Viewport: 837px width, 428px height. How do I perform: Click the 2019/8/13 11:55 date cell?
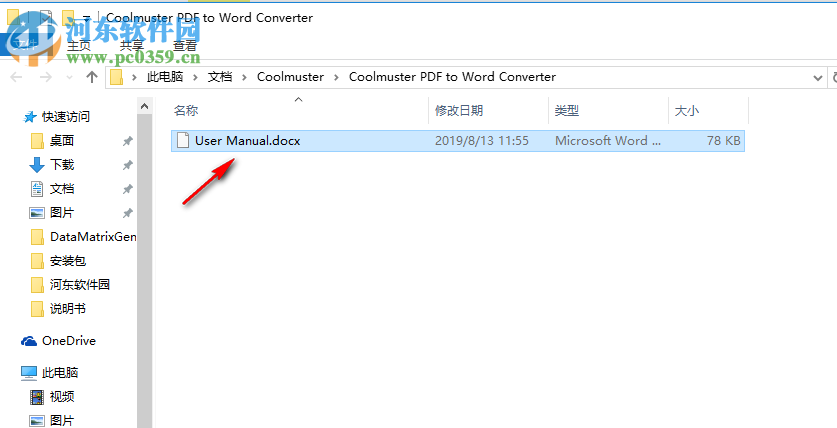click(x=481, y=141)
